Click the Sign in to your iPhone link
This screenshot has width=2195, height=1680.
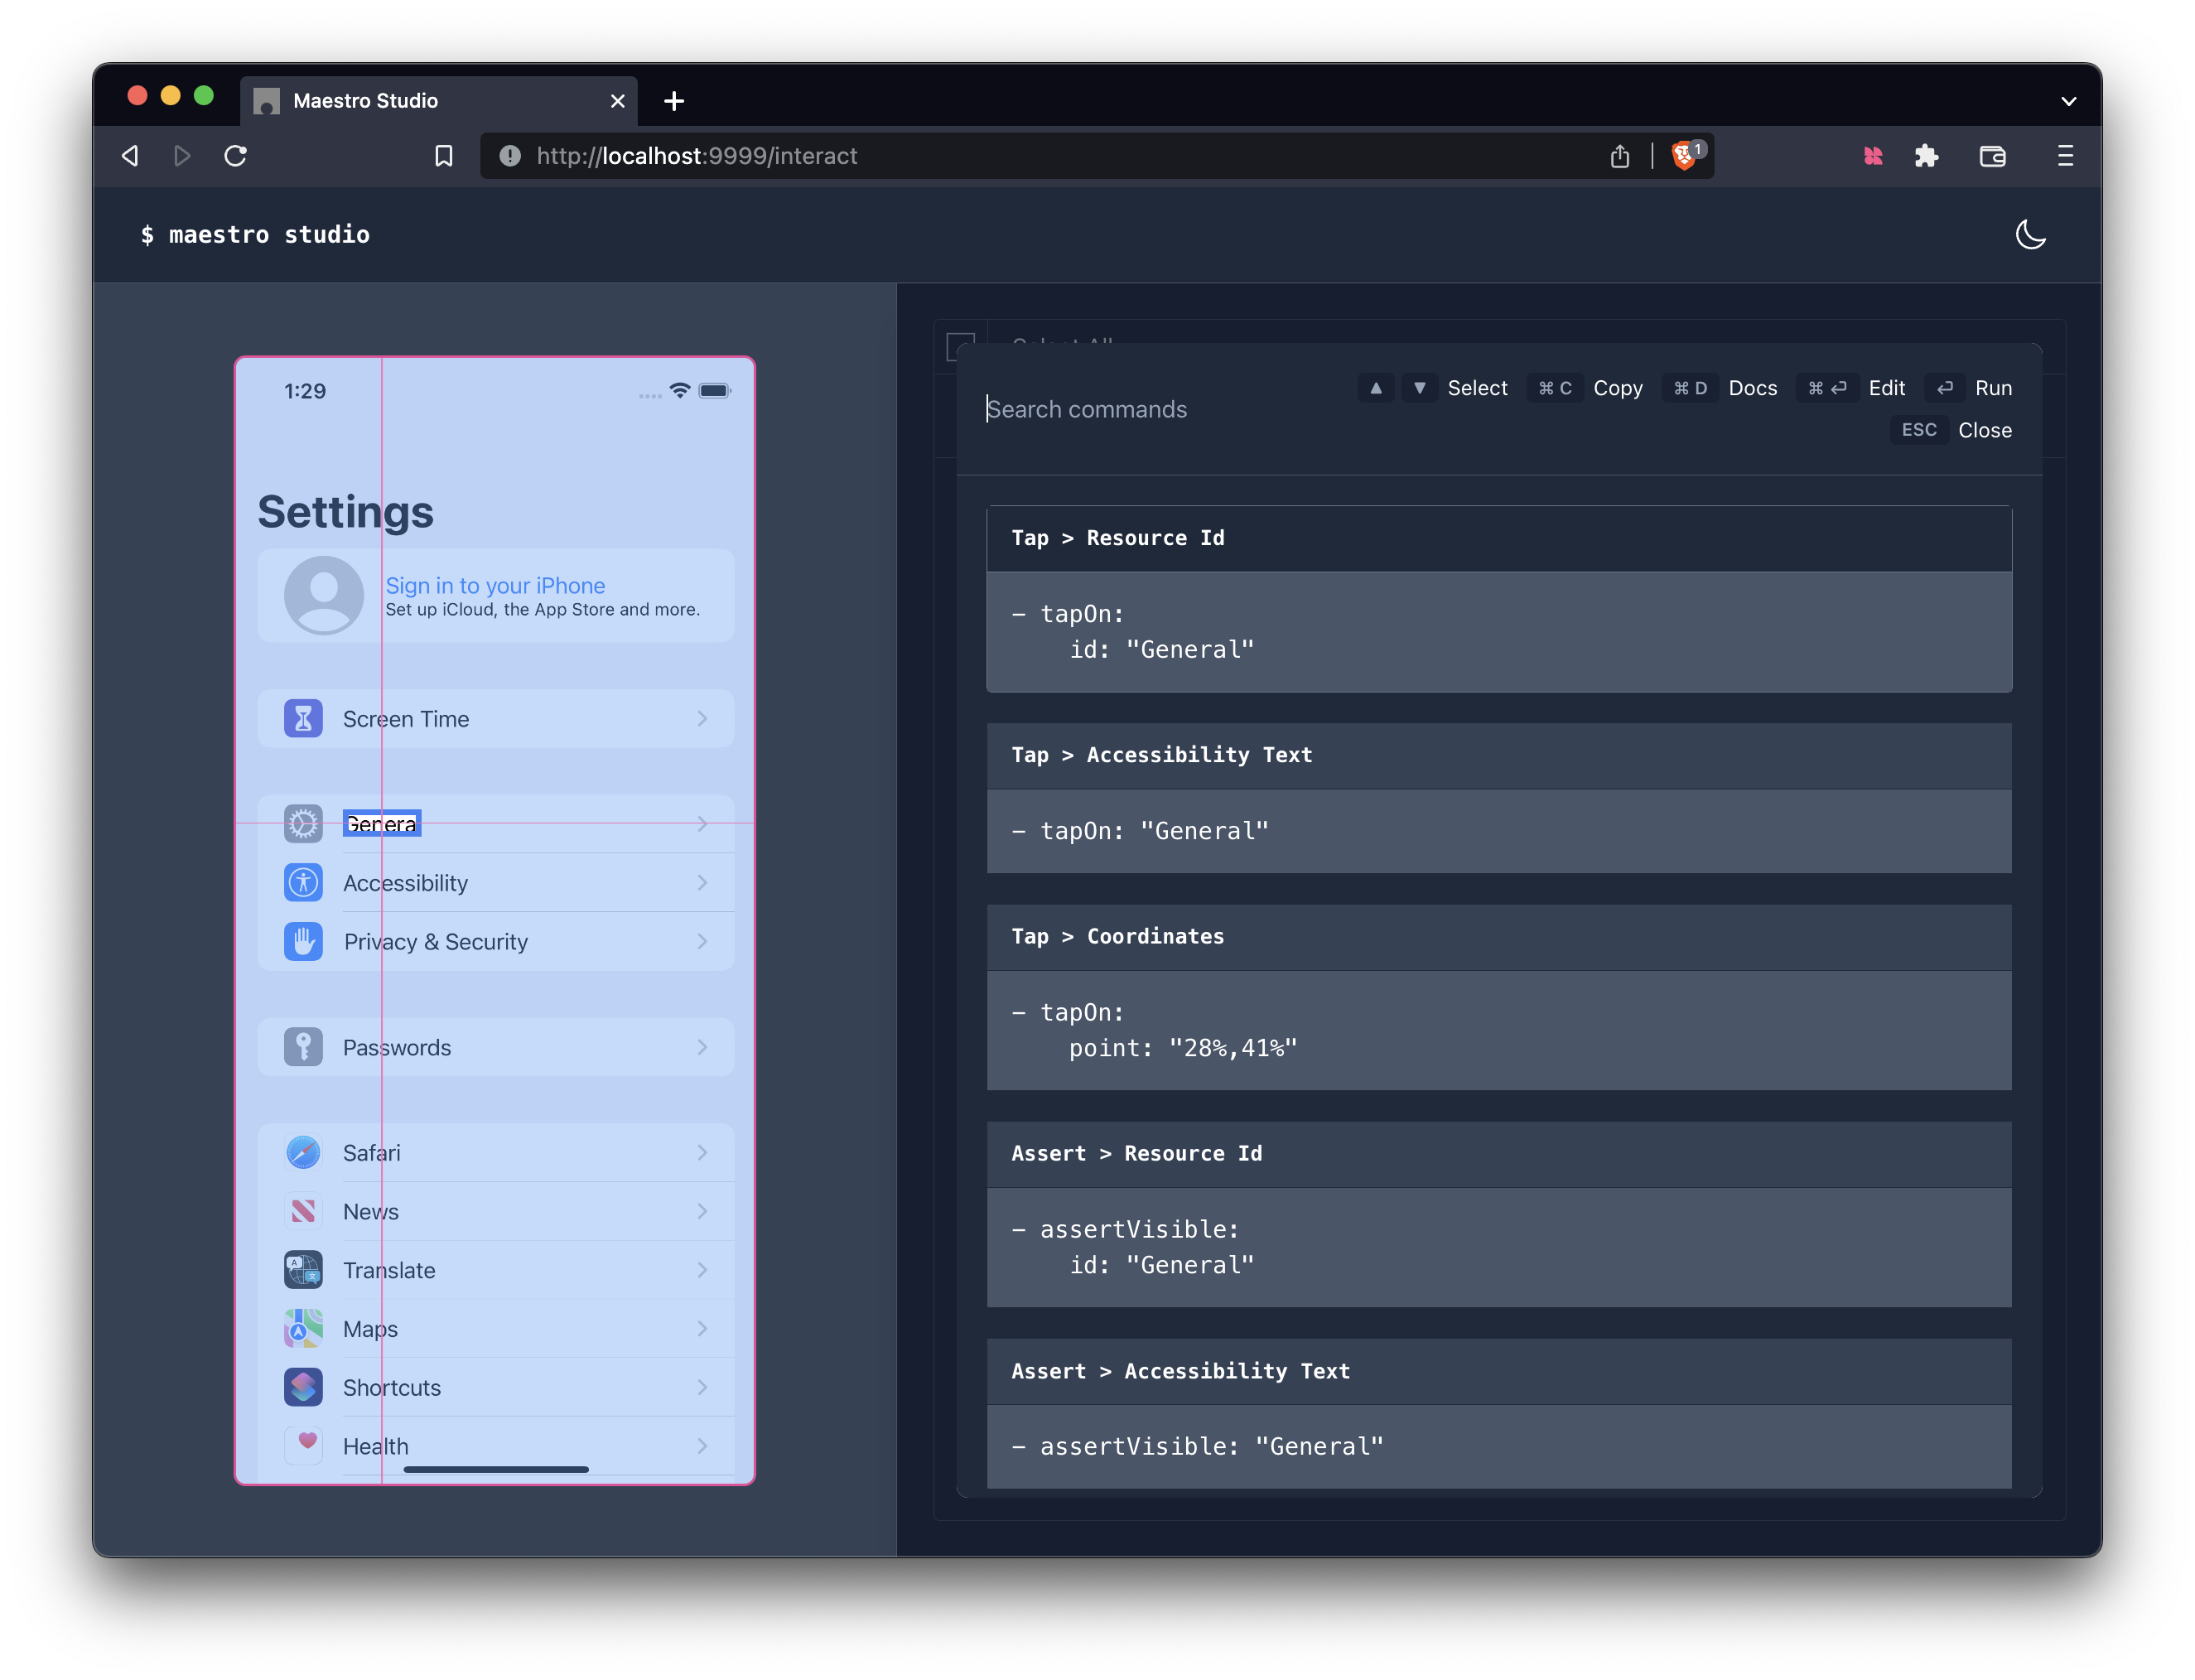pos(495,585)
